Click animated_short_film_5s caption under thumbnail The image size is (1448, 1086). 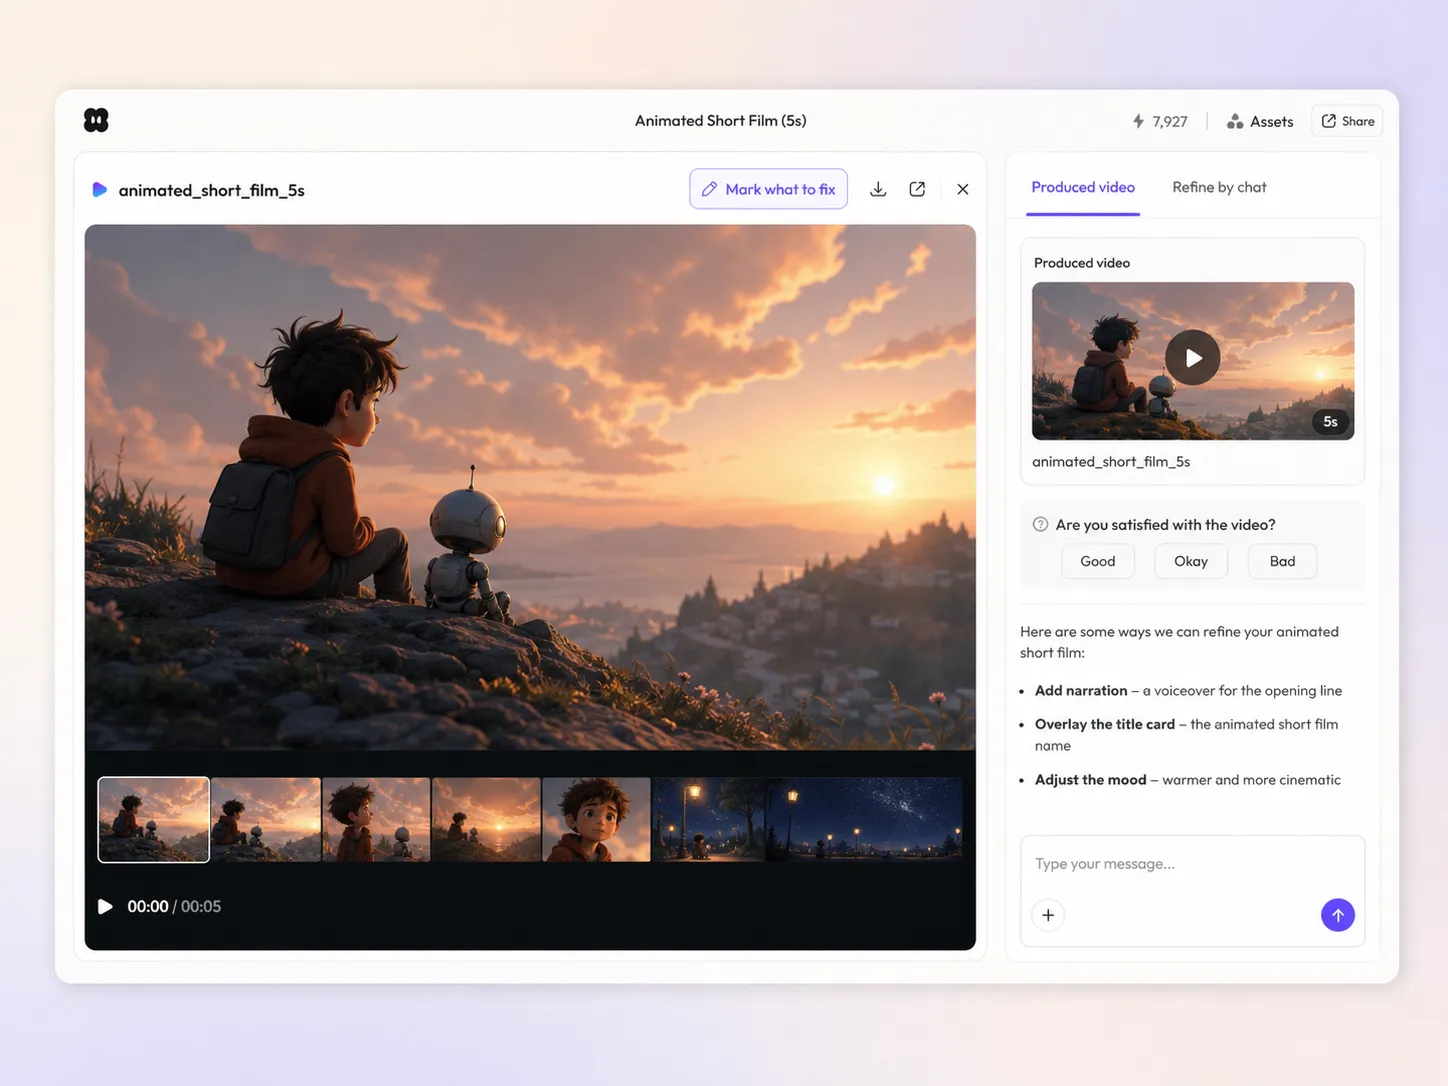[1111, 462]
